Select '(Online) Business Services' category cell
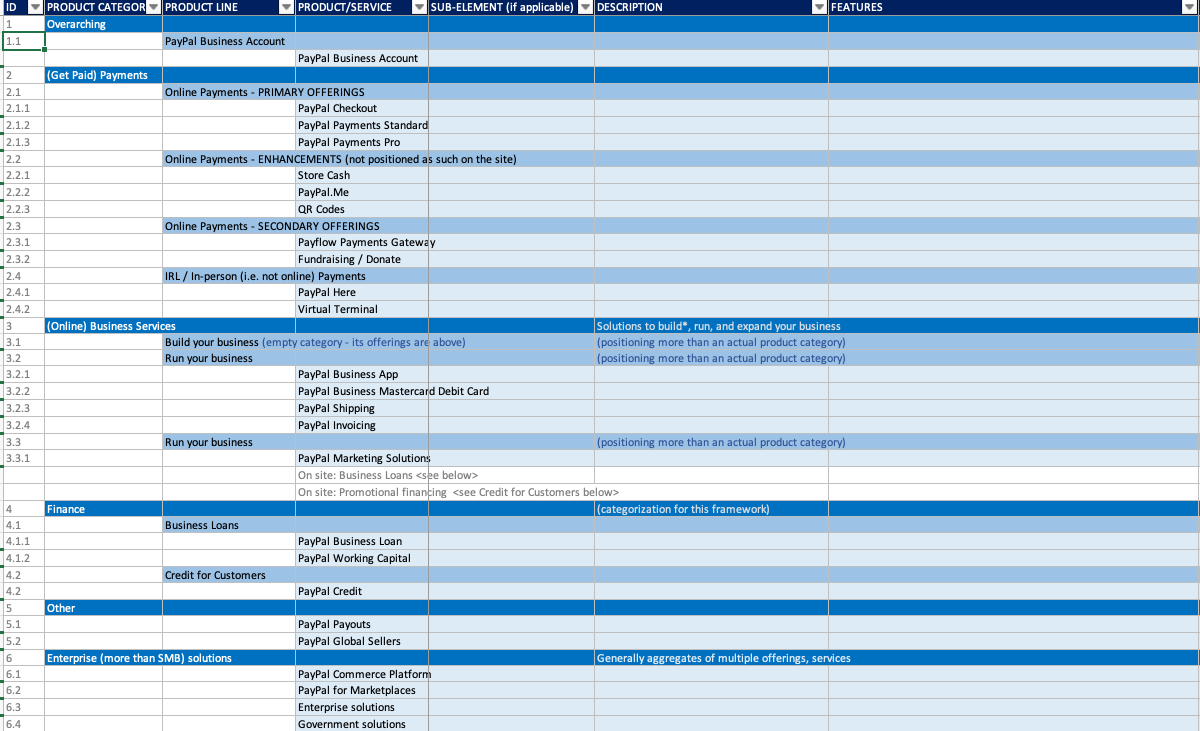The height and width of the screenshot is (731, 1200). pyautogui.click(x=103, y=326)
